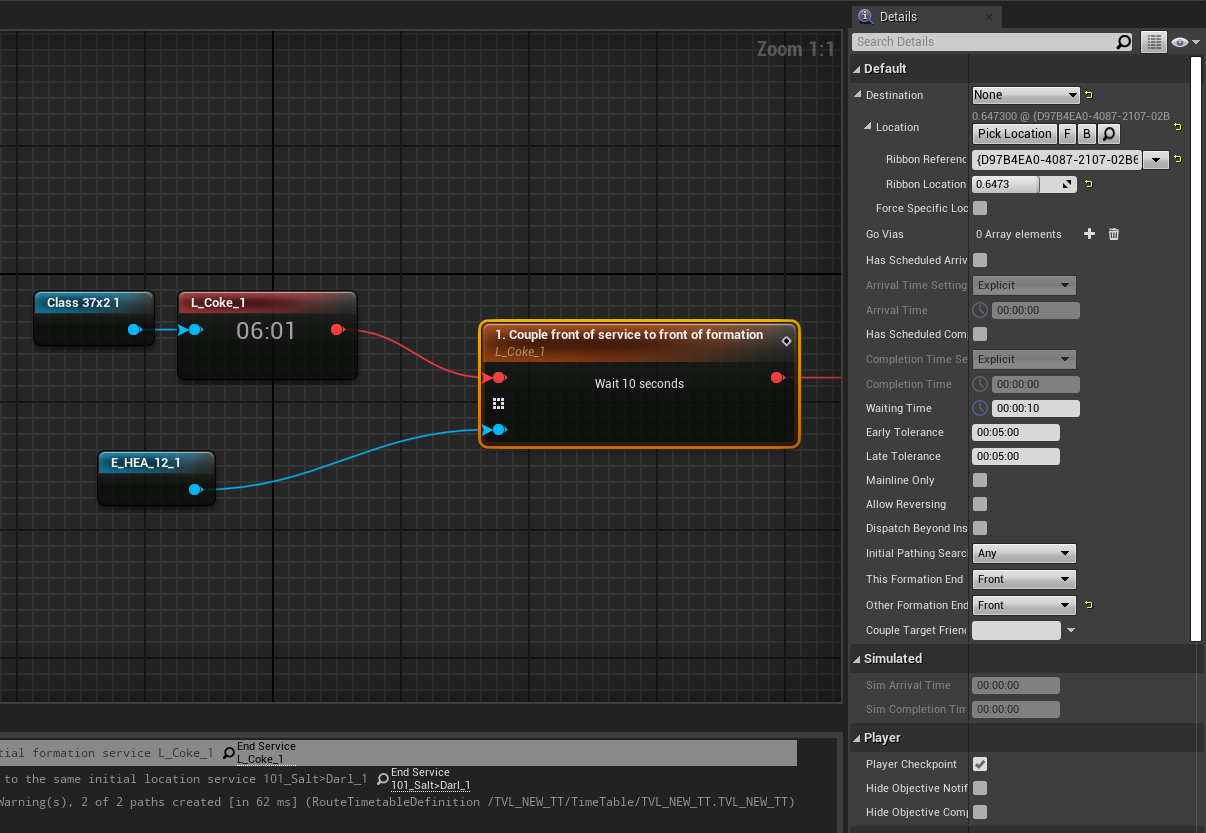Viewport: 1206px width, 833px height.
Task: Click the search magnifier in Search Details
Action: [x=1123, y=42]
